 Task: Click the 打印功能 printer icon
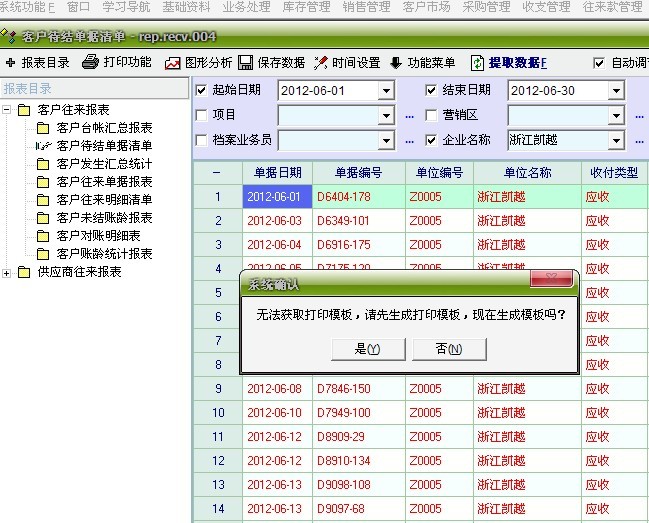click(x=90, y=62)
